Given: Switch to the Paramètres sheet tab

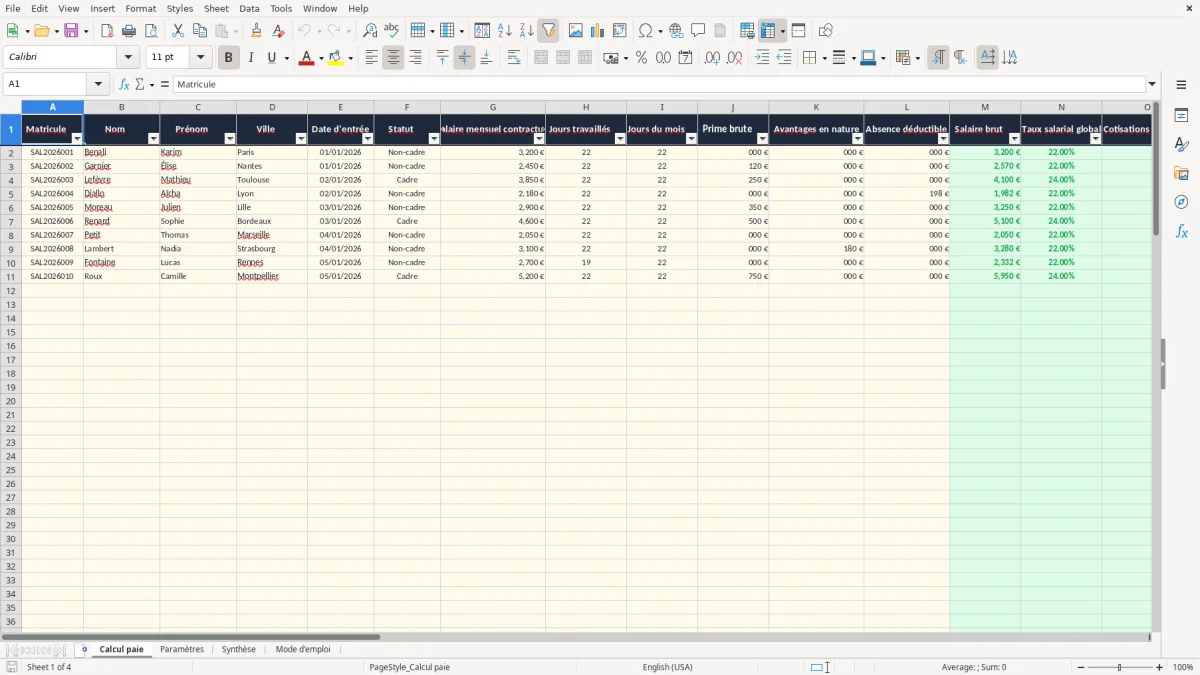Looking at the screenshot, I should pos(182,649).
